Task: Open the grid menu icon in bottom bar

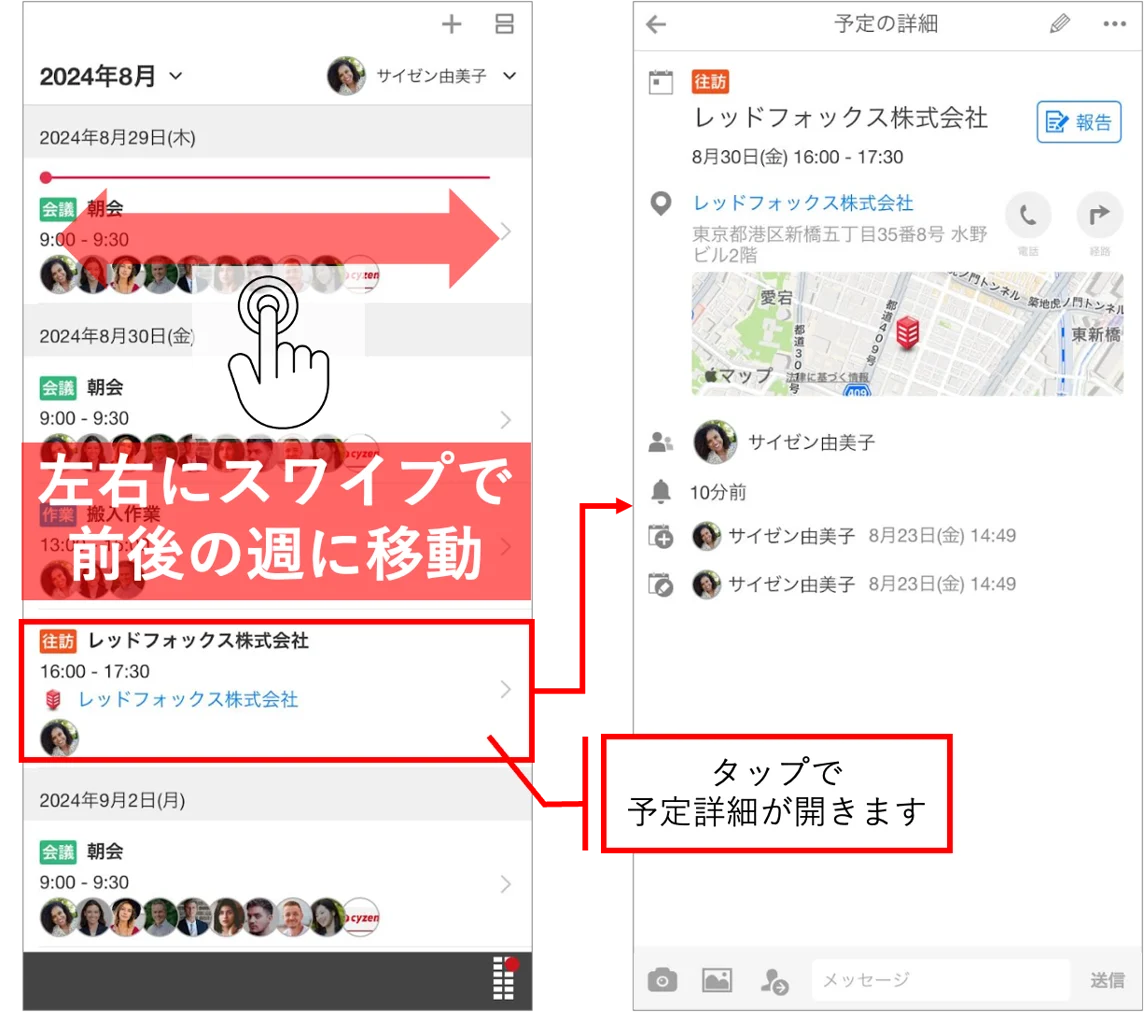Action: [504, 978]
